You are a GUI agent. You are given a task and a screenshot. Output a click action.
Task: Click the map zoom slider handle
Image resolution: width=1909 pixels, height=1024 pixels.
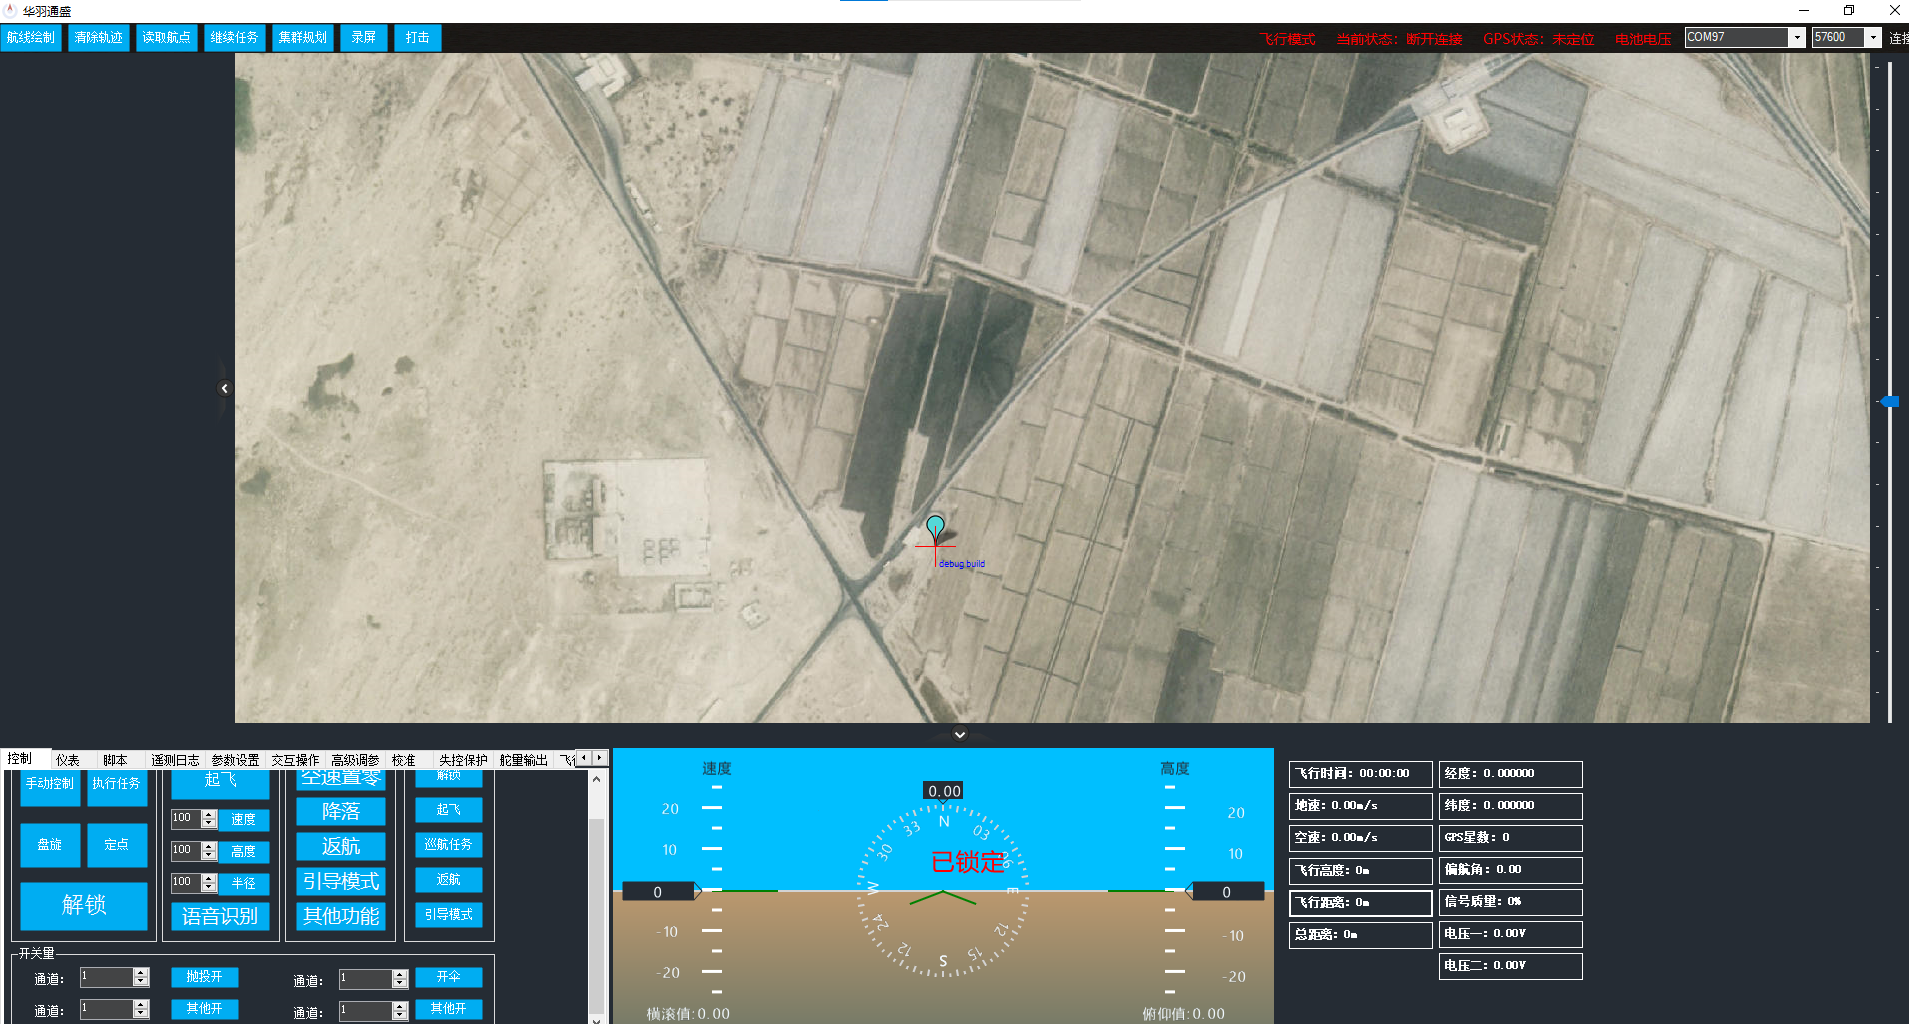(x=1890, y=401)
